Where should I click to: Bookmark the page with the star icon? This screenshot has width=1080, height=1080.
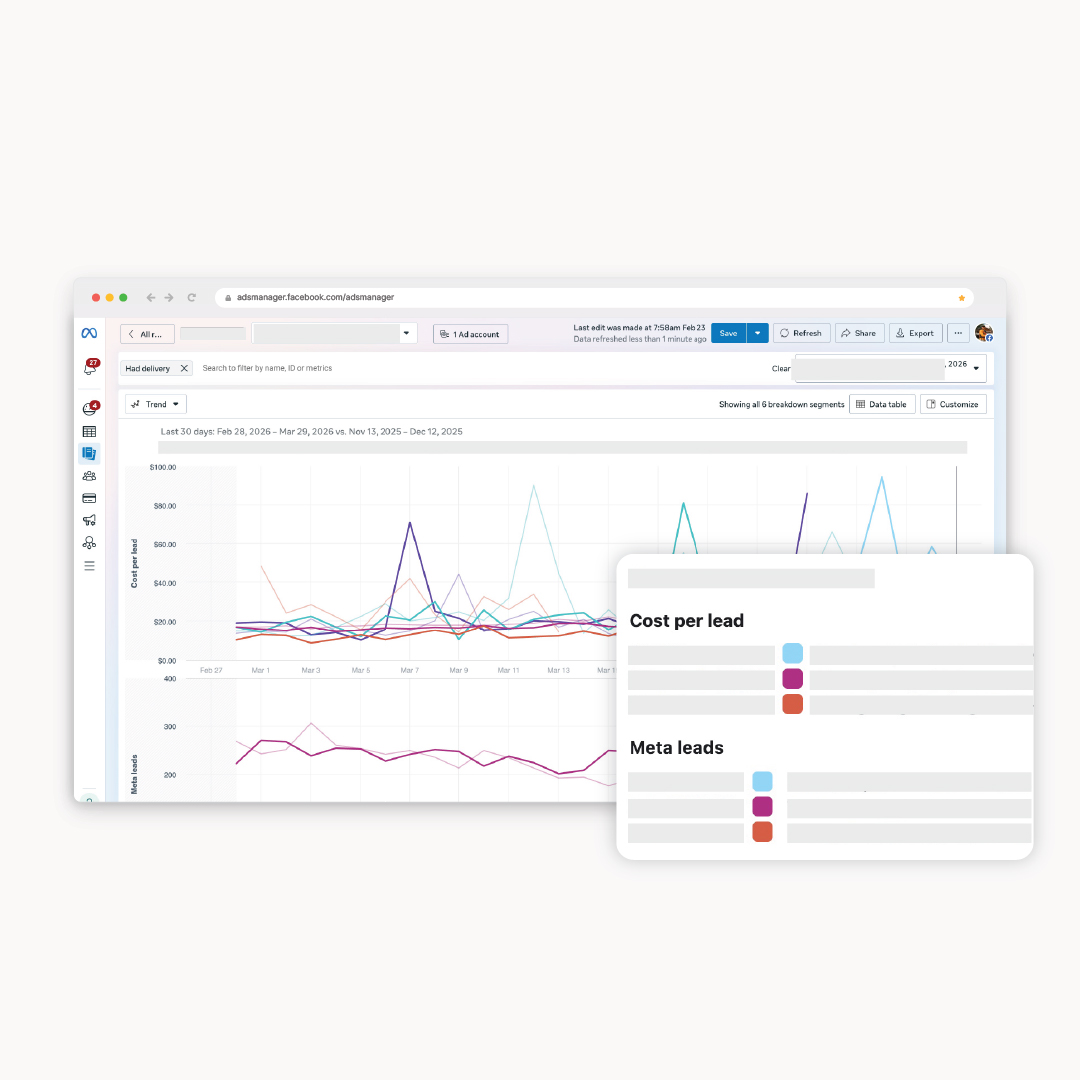[x=961, y=298]
